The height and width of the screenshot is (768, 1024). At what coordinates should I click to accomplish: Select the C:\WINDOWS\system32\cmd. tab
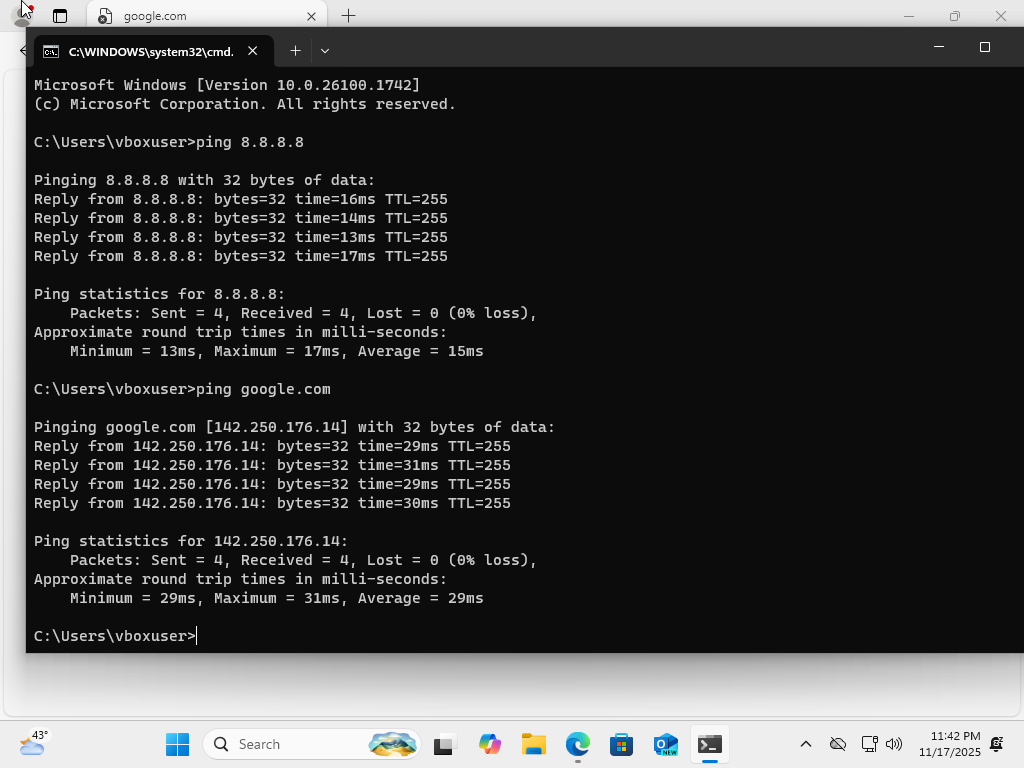coord(150,51)
